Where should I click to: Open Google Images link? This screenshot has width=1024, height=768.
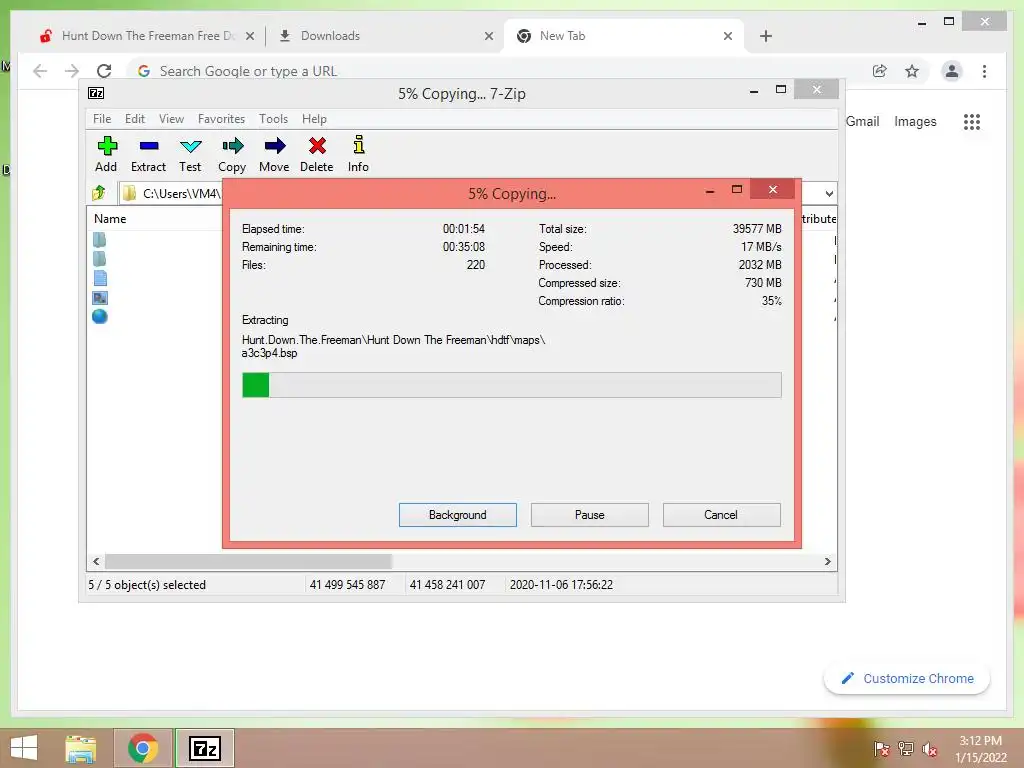pos(915,121)
